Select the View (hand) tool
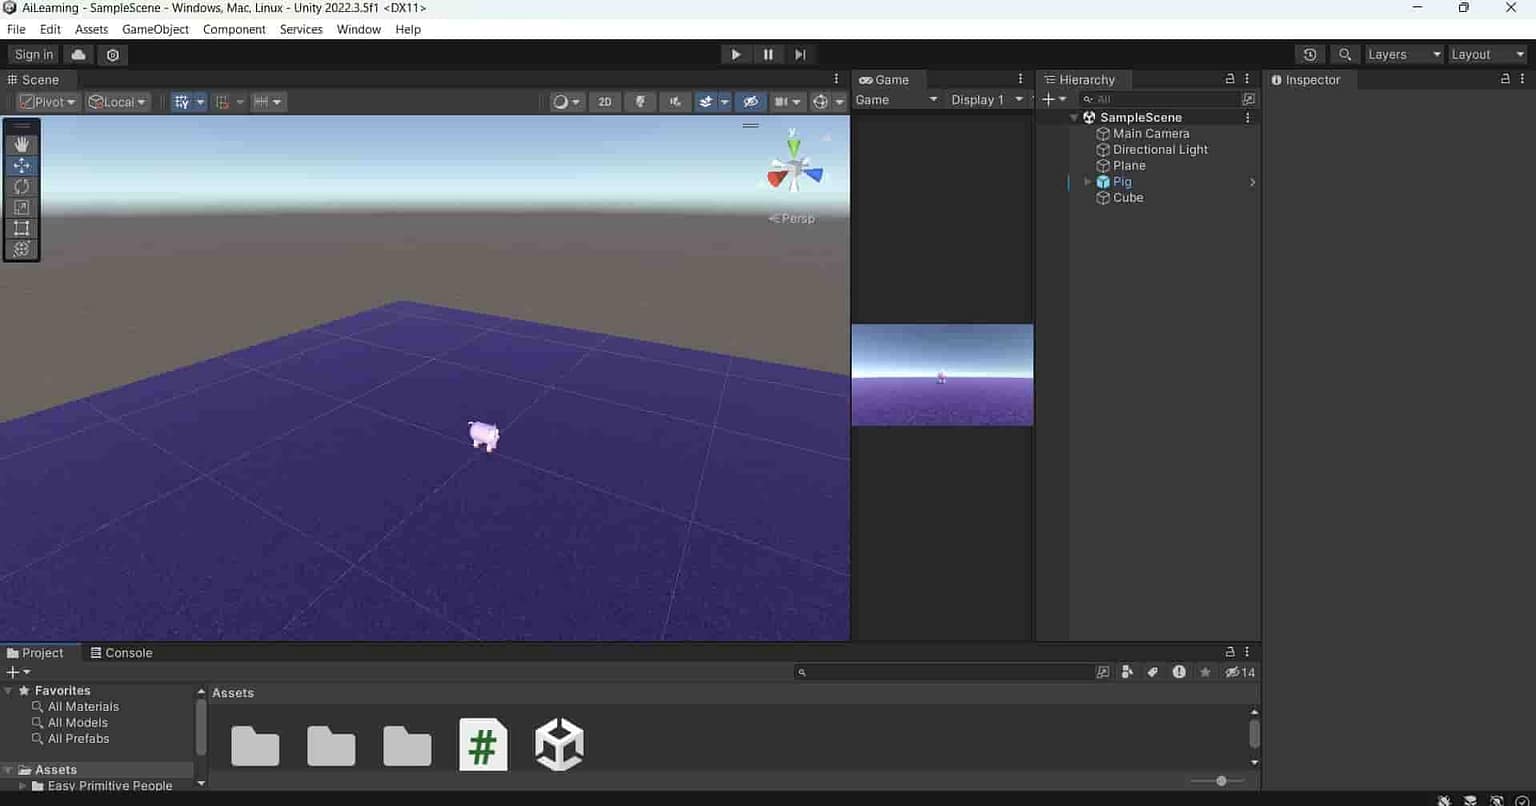 pos(21,143)
